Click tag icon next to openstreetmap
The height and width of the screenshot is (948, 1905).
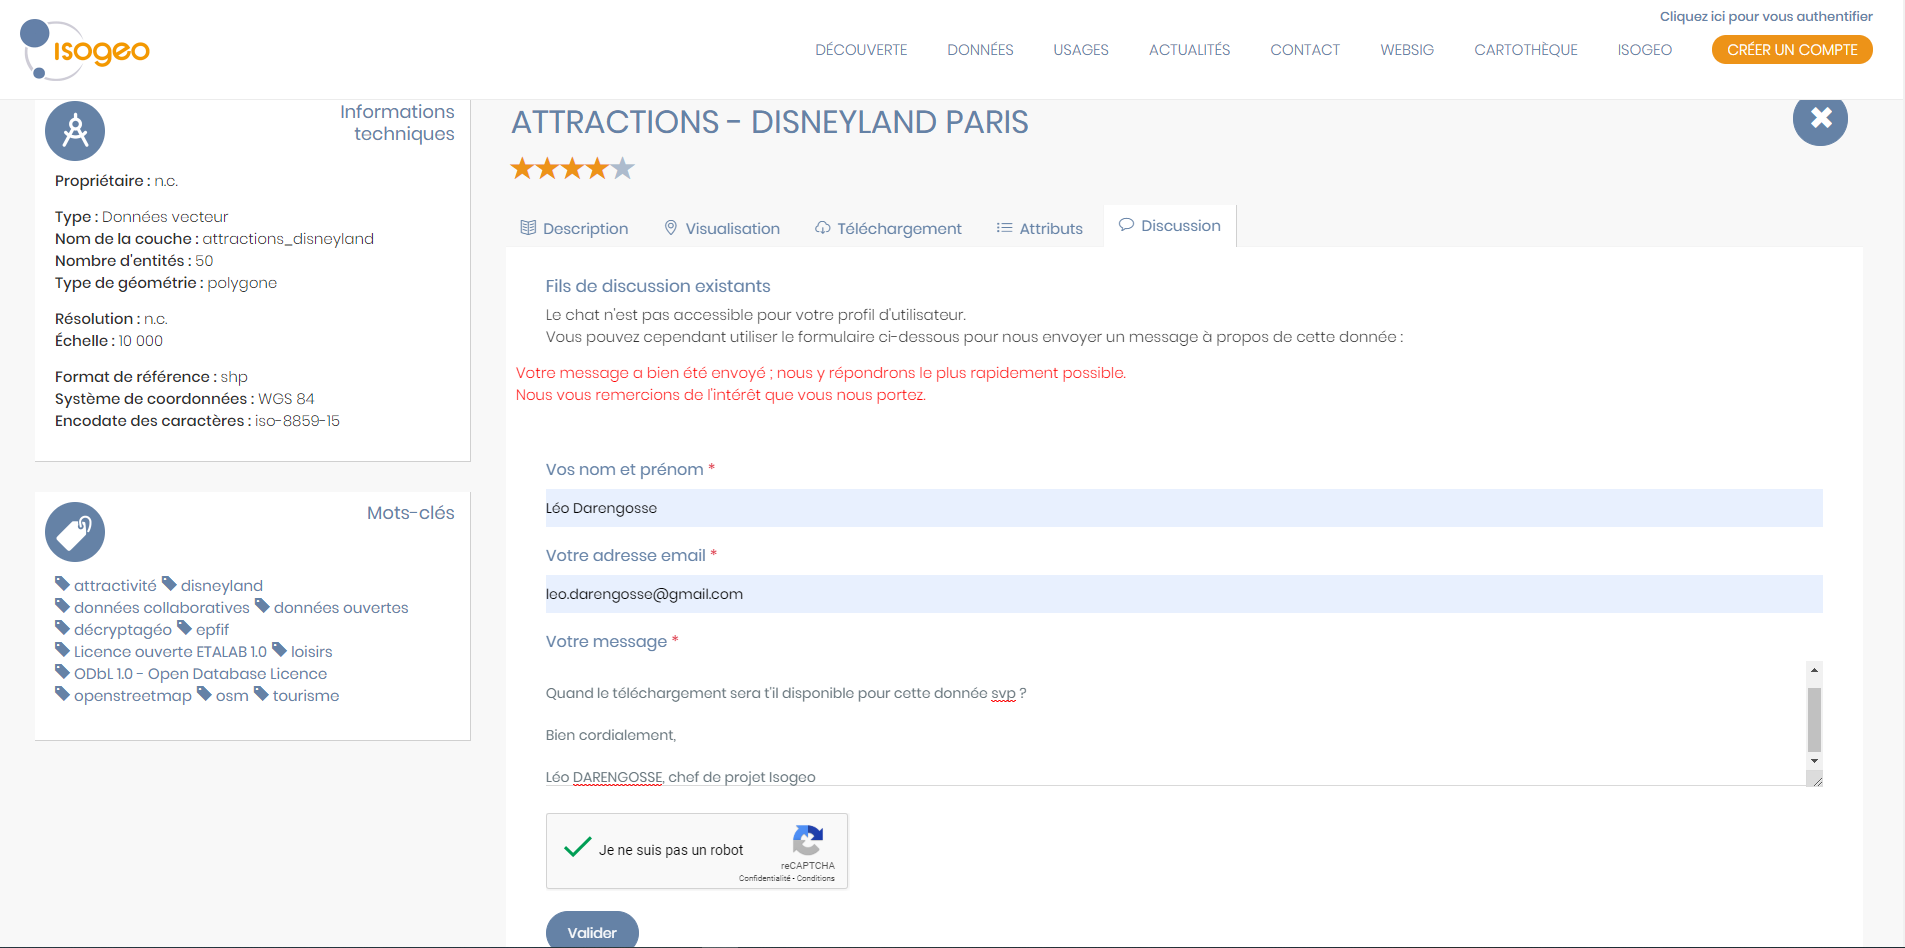(62, 694)
